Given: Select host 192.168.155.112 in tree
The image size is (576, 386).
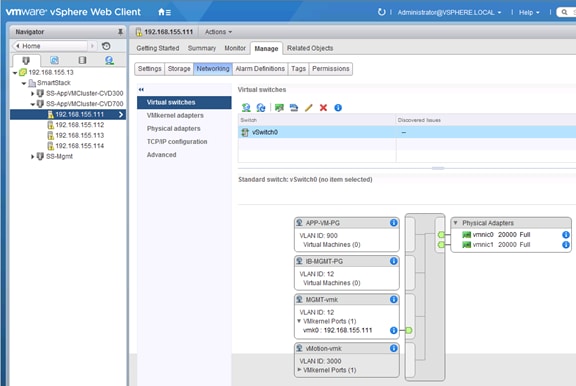Looking at the screenshot, I should pyautogui.click(x=79, y=125).
